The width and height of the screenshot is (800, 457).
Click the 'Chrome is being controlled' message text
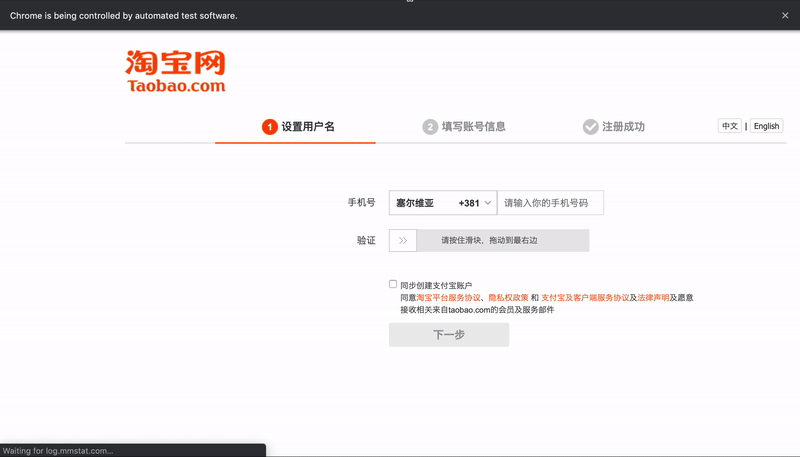coord(123,16)
